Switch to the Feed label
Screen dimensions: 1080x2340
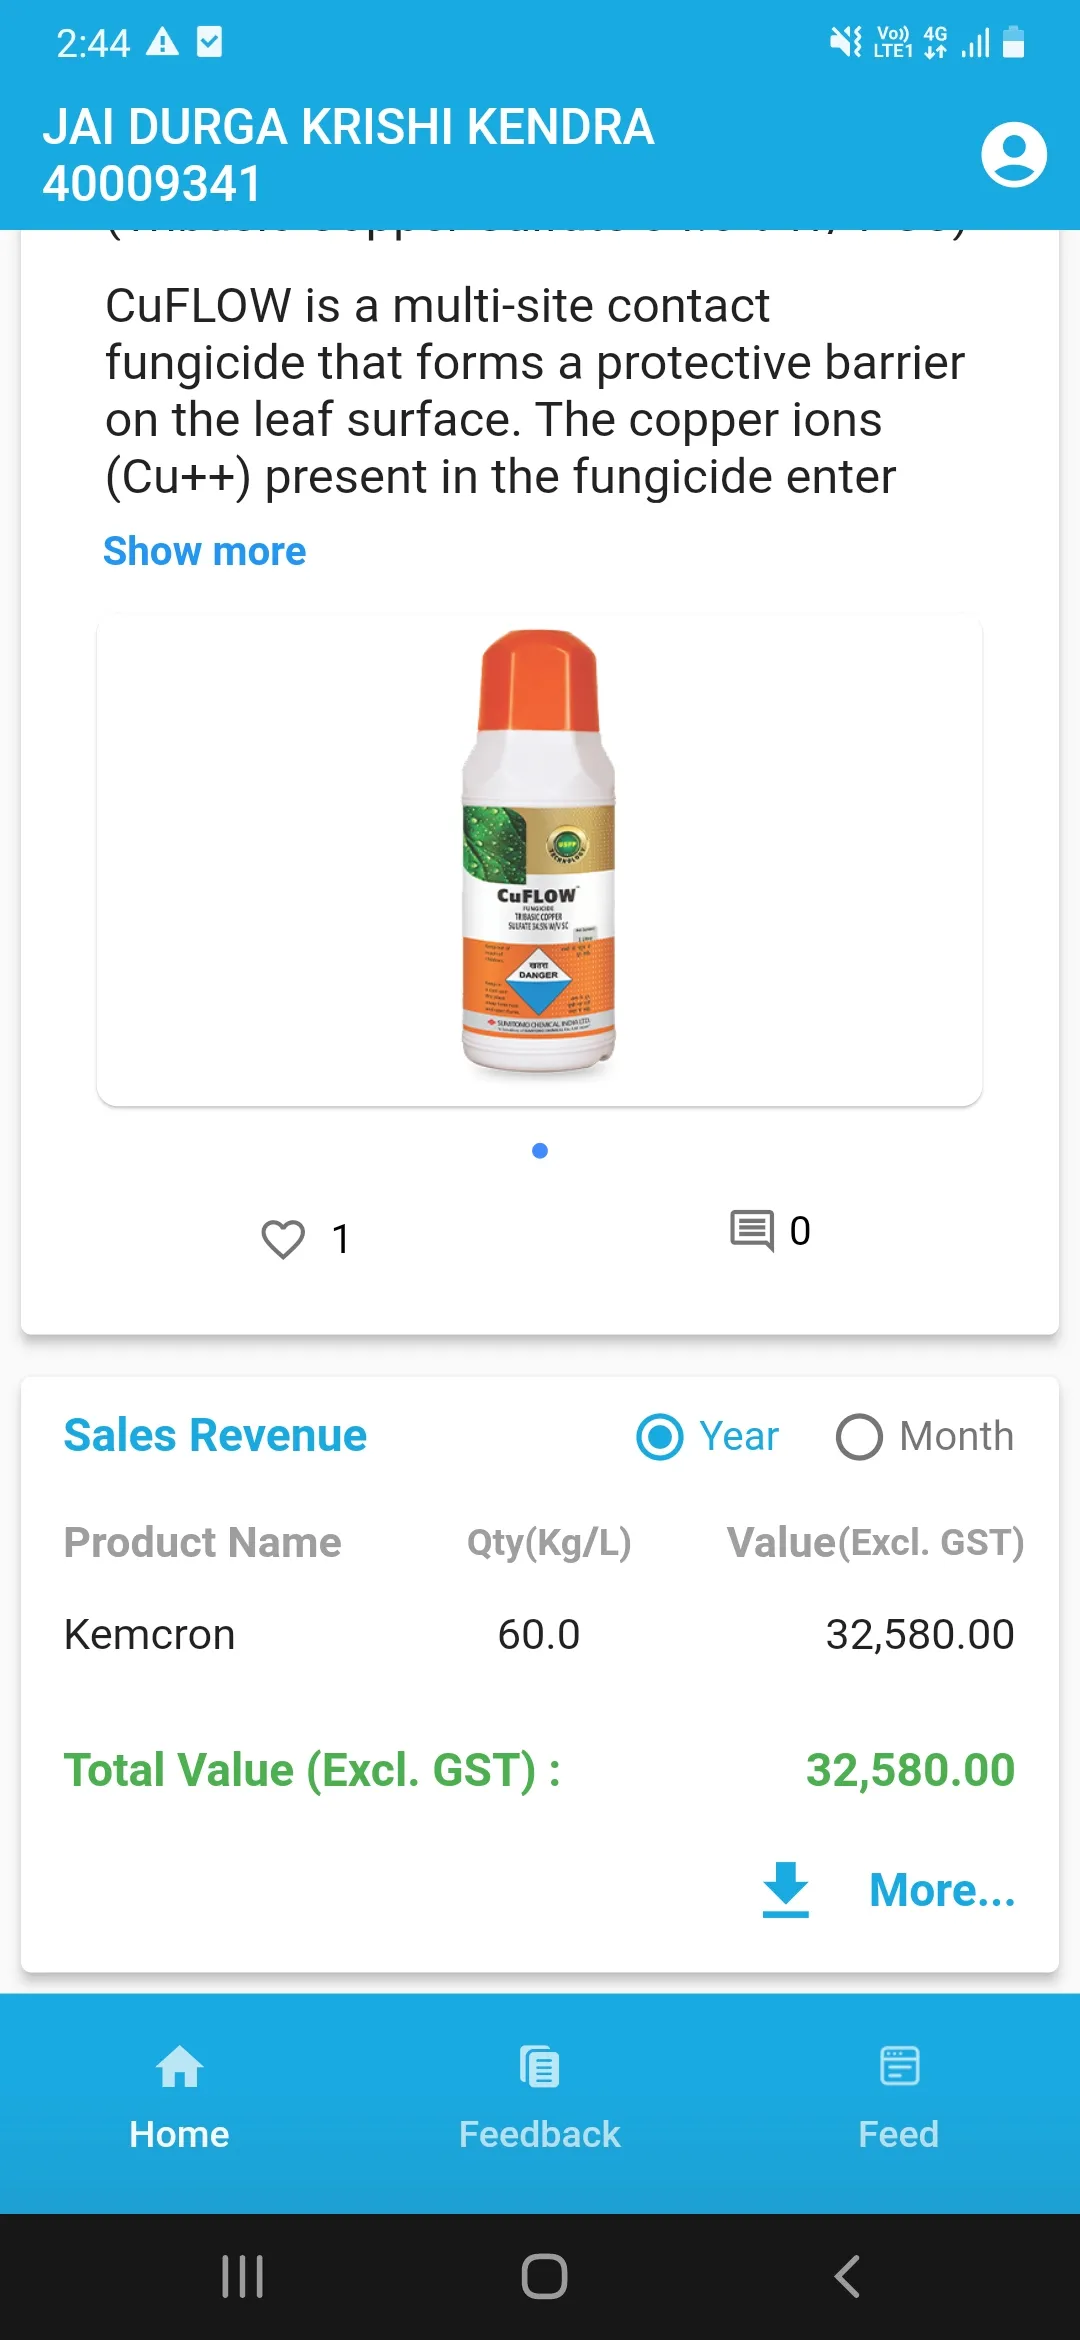[899, 2134]
